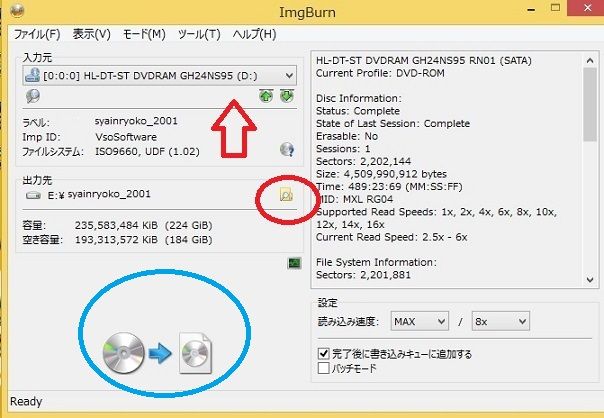Enable the batch mode (バッチモード) checkbox
The image size is (604, 418).
[324, 368]
